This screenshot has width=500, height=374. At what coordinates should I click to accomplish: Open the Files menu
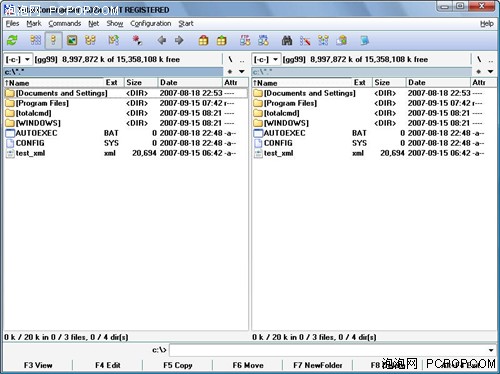click(13, 24)
